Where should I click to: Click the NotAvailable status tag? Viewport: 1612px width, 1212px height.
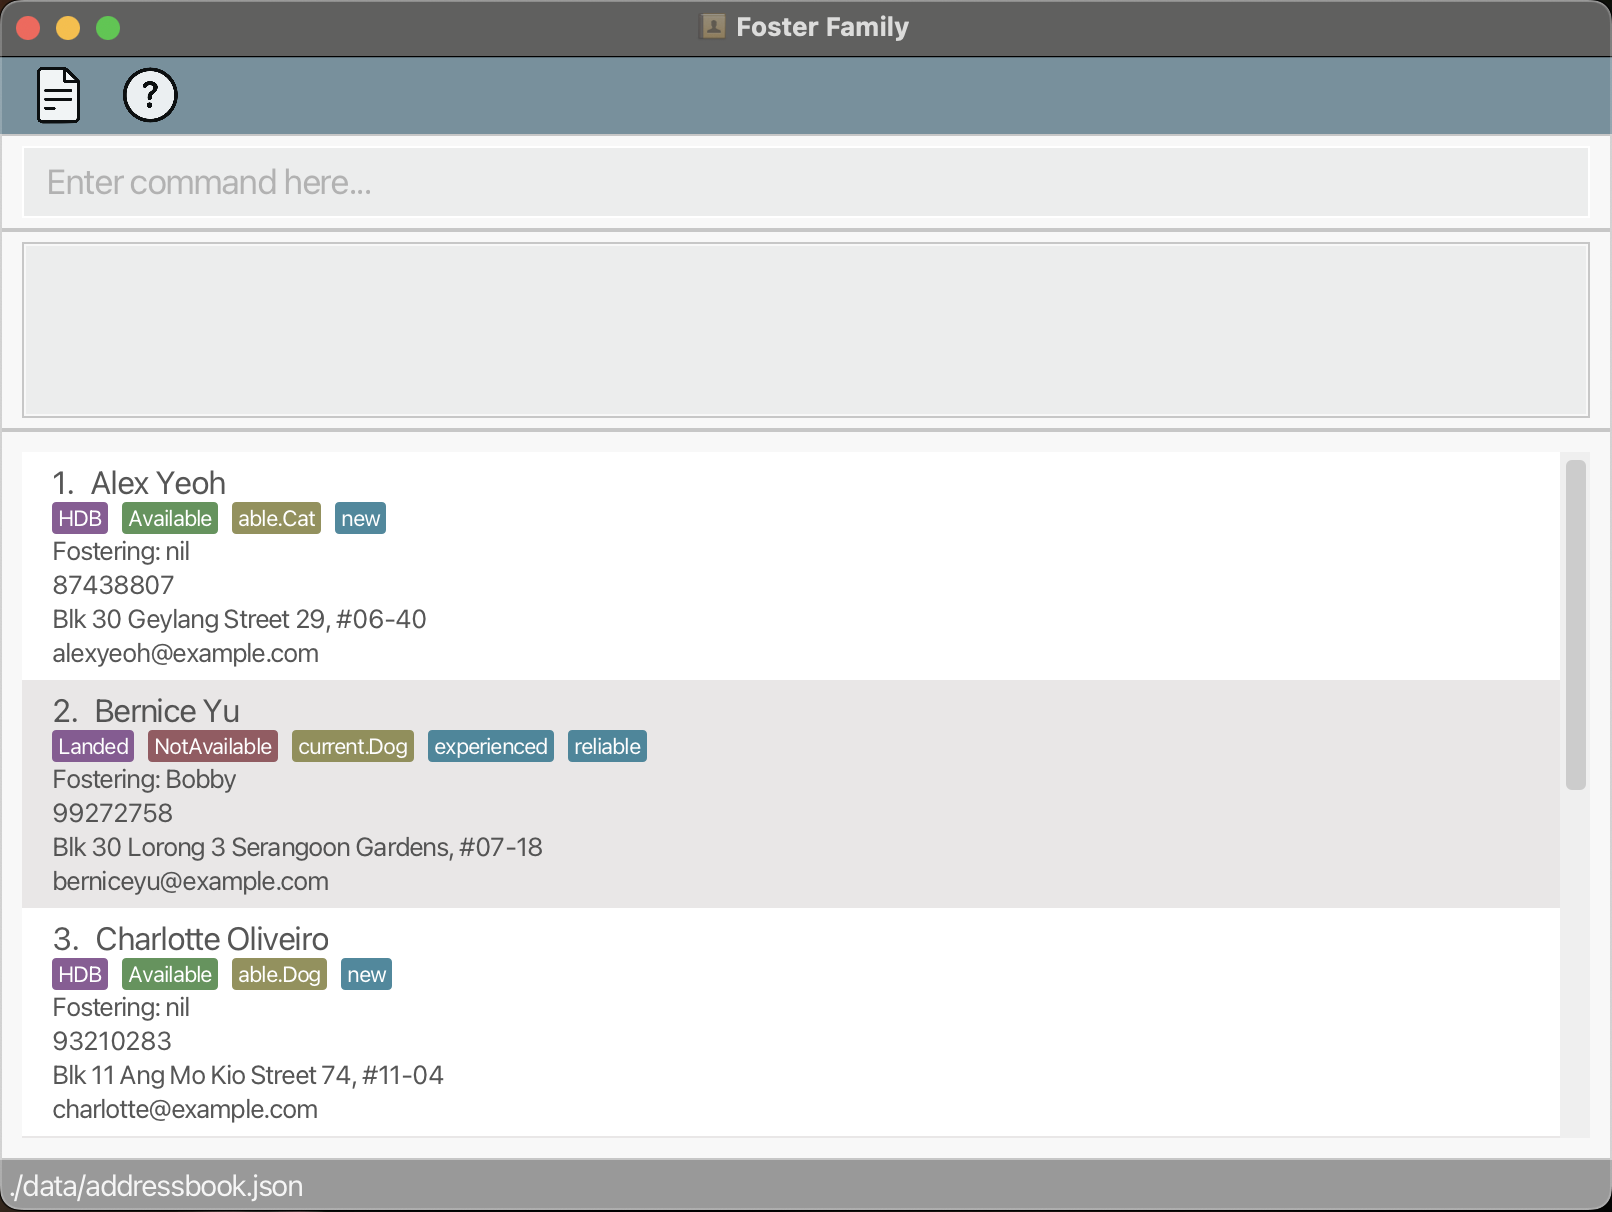tap(213, 746)
